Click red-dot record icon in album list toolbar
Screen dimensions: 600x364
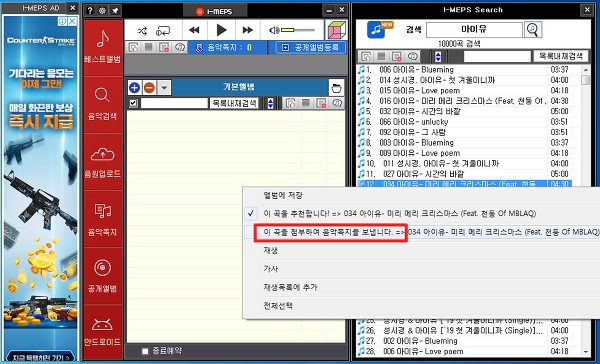[x=321, y=103]
